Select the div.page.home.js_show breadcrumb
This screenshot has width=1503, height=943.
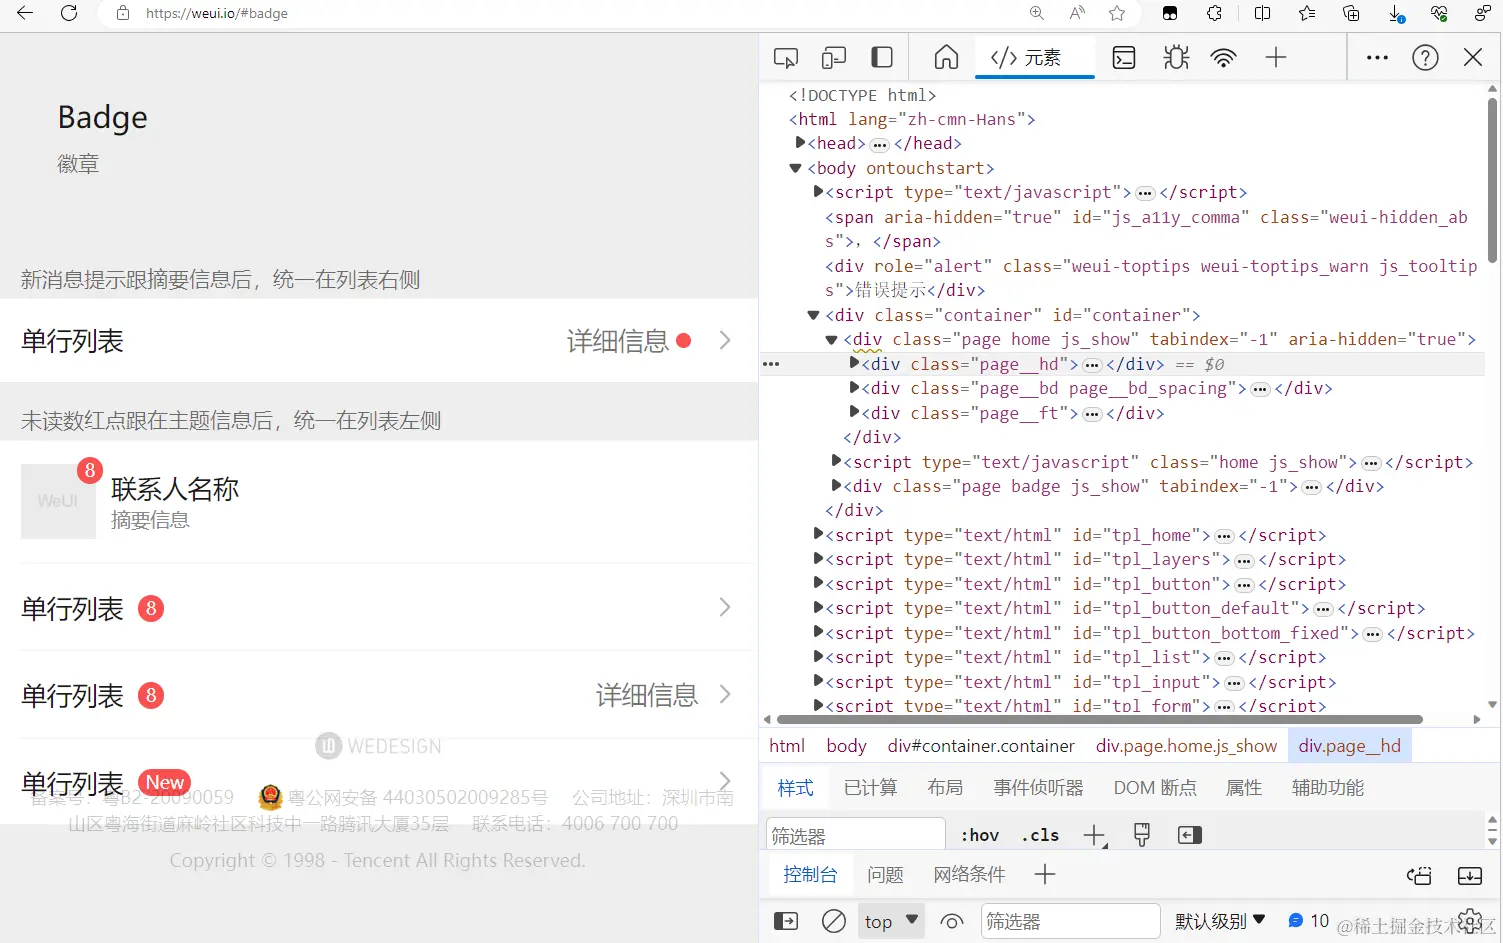pos(1186,746)
